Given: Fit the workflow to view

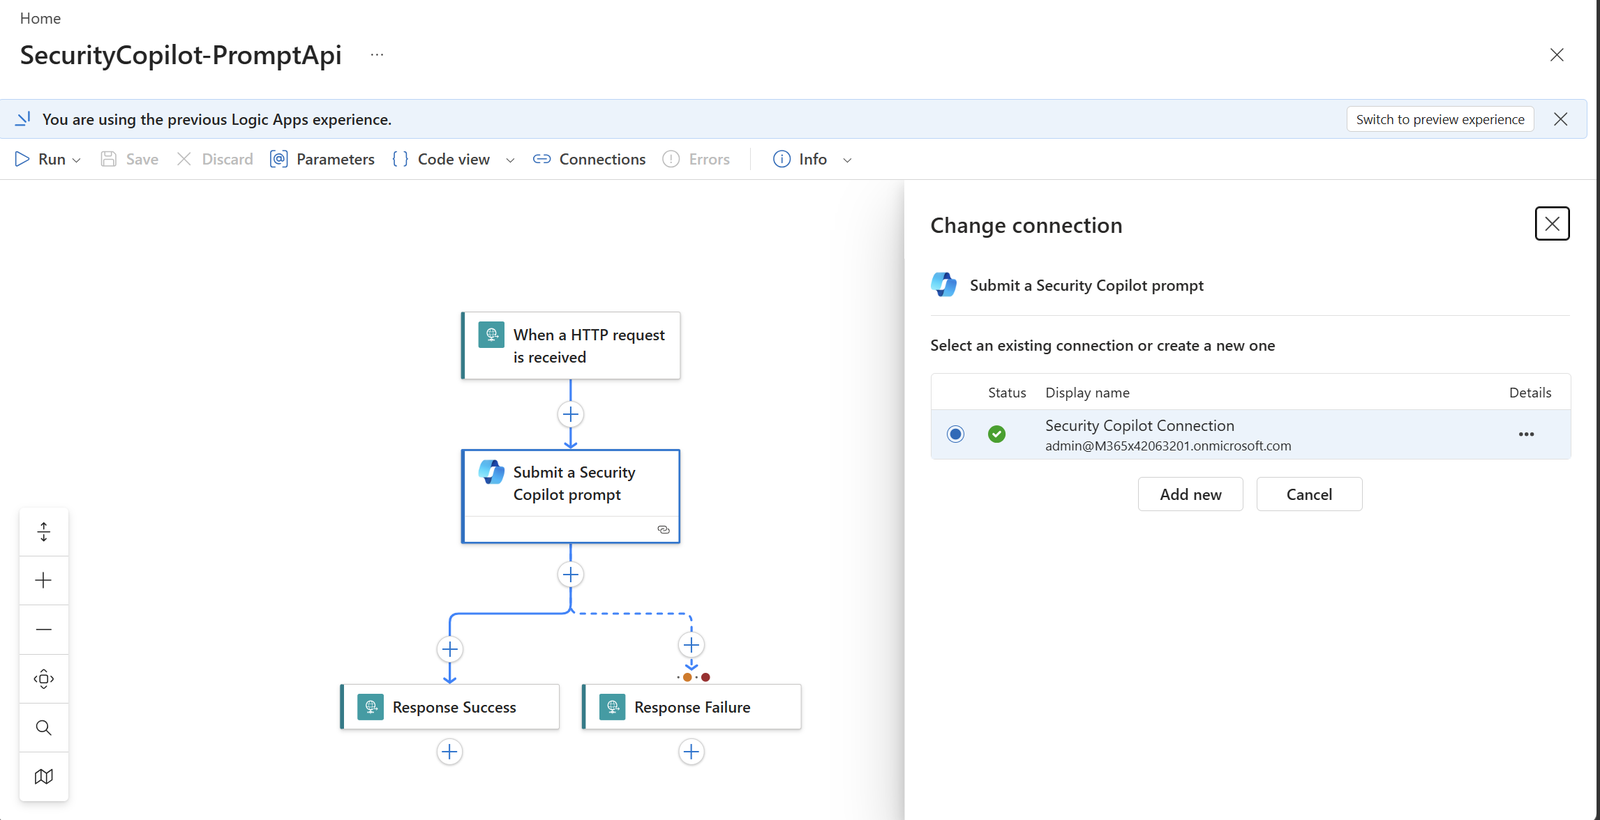Looking at the screenshot, I should (44, 679).
